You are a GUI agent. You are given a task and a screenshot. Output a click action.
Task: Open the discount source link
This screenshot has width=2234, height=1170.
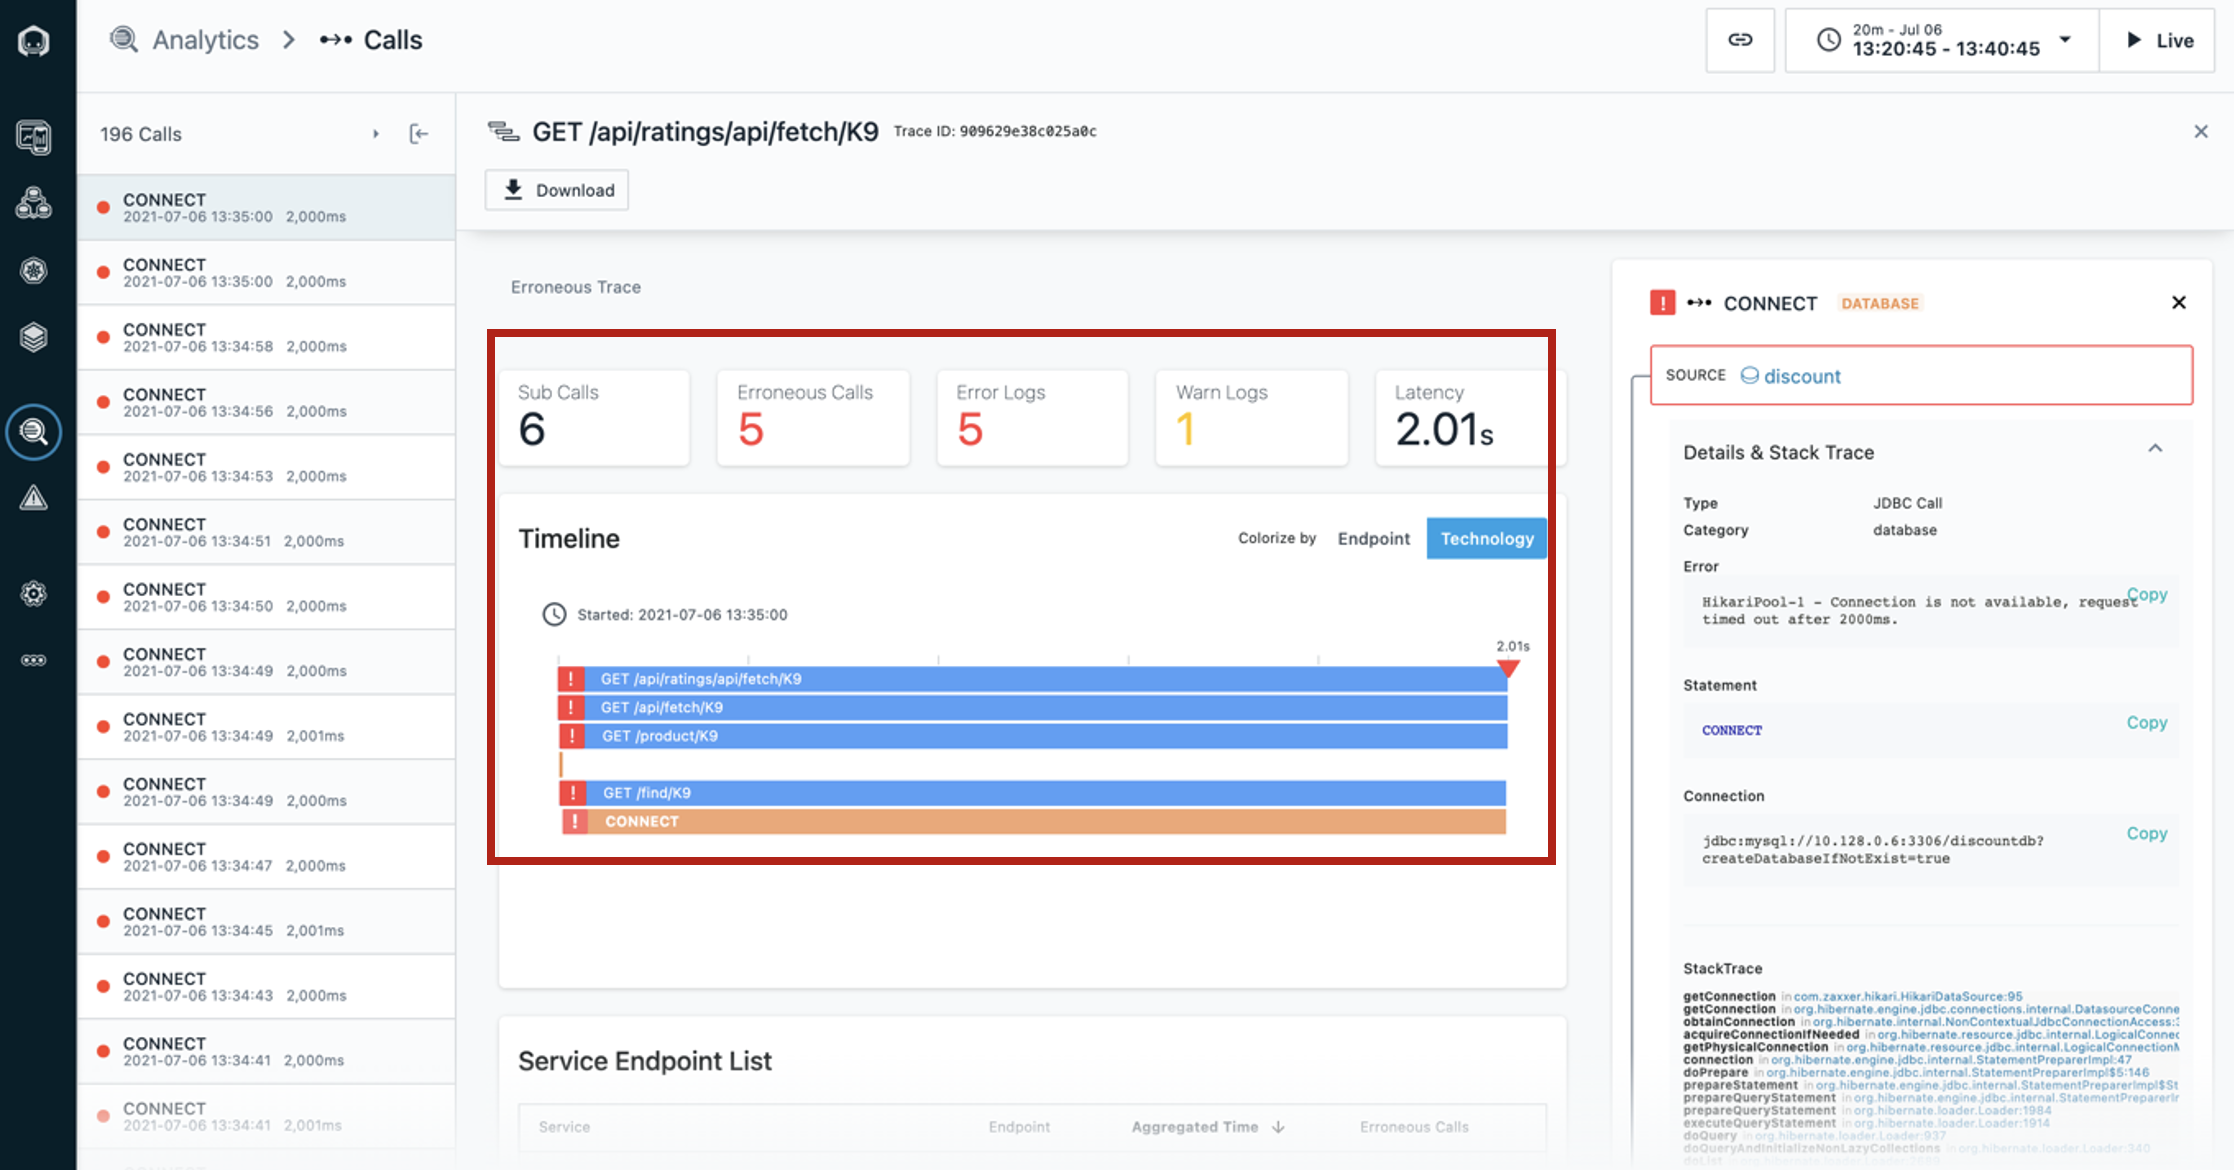point(1801,376)
